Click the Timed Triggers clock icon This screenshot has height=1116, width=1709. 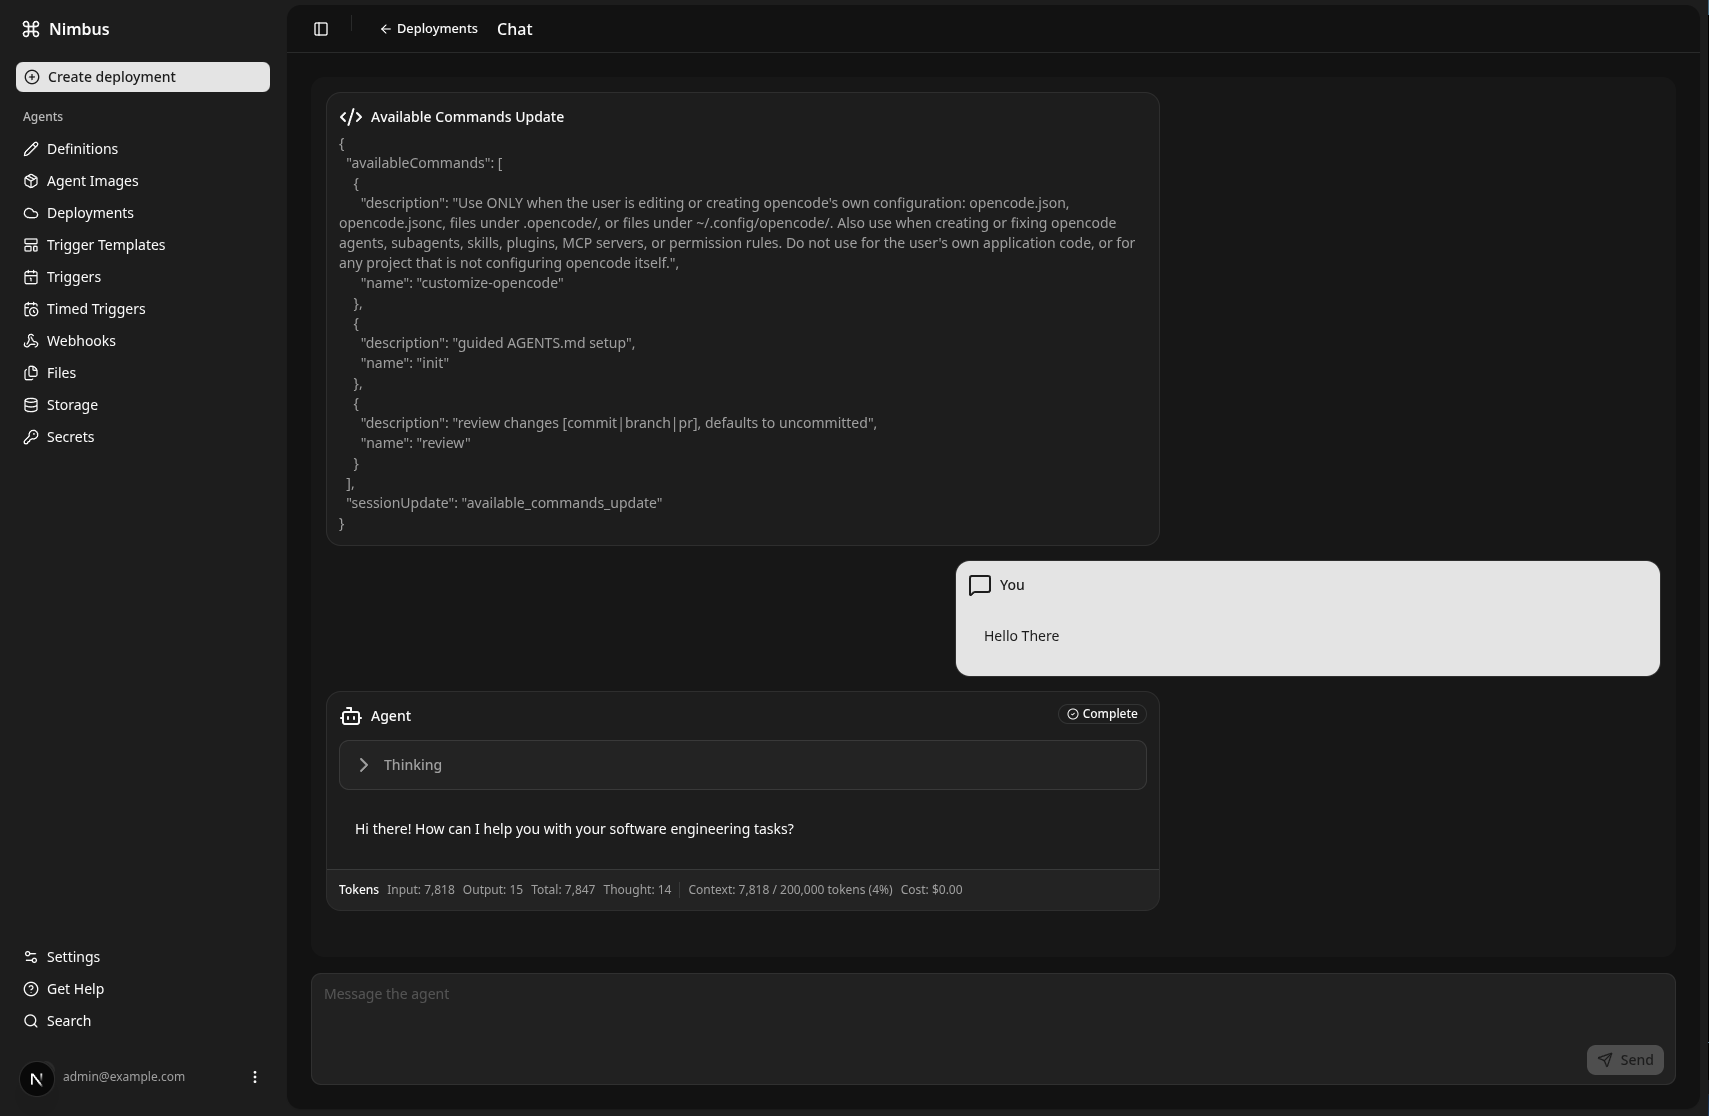[x=31, y=309]
